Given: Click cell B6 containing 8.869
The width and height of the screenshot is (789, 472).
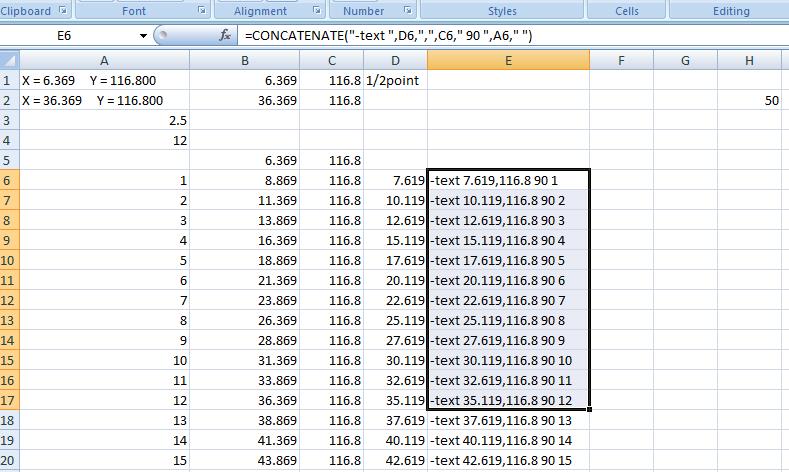Looking at the screenshot, I should click(x=245, y=180).
